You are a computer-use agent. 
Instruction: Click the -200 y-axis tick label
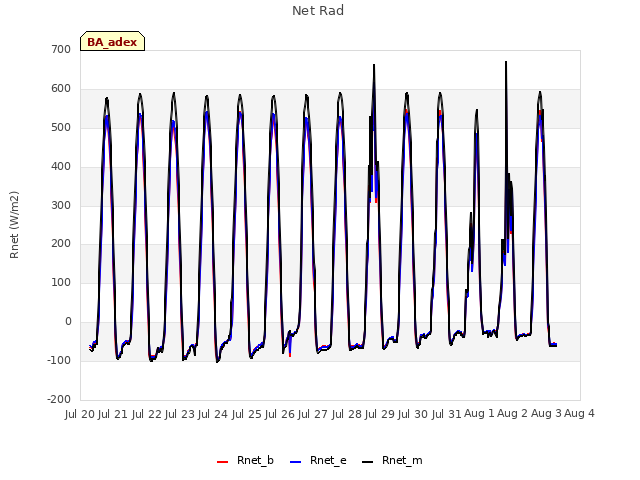tap(59, 399)
